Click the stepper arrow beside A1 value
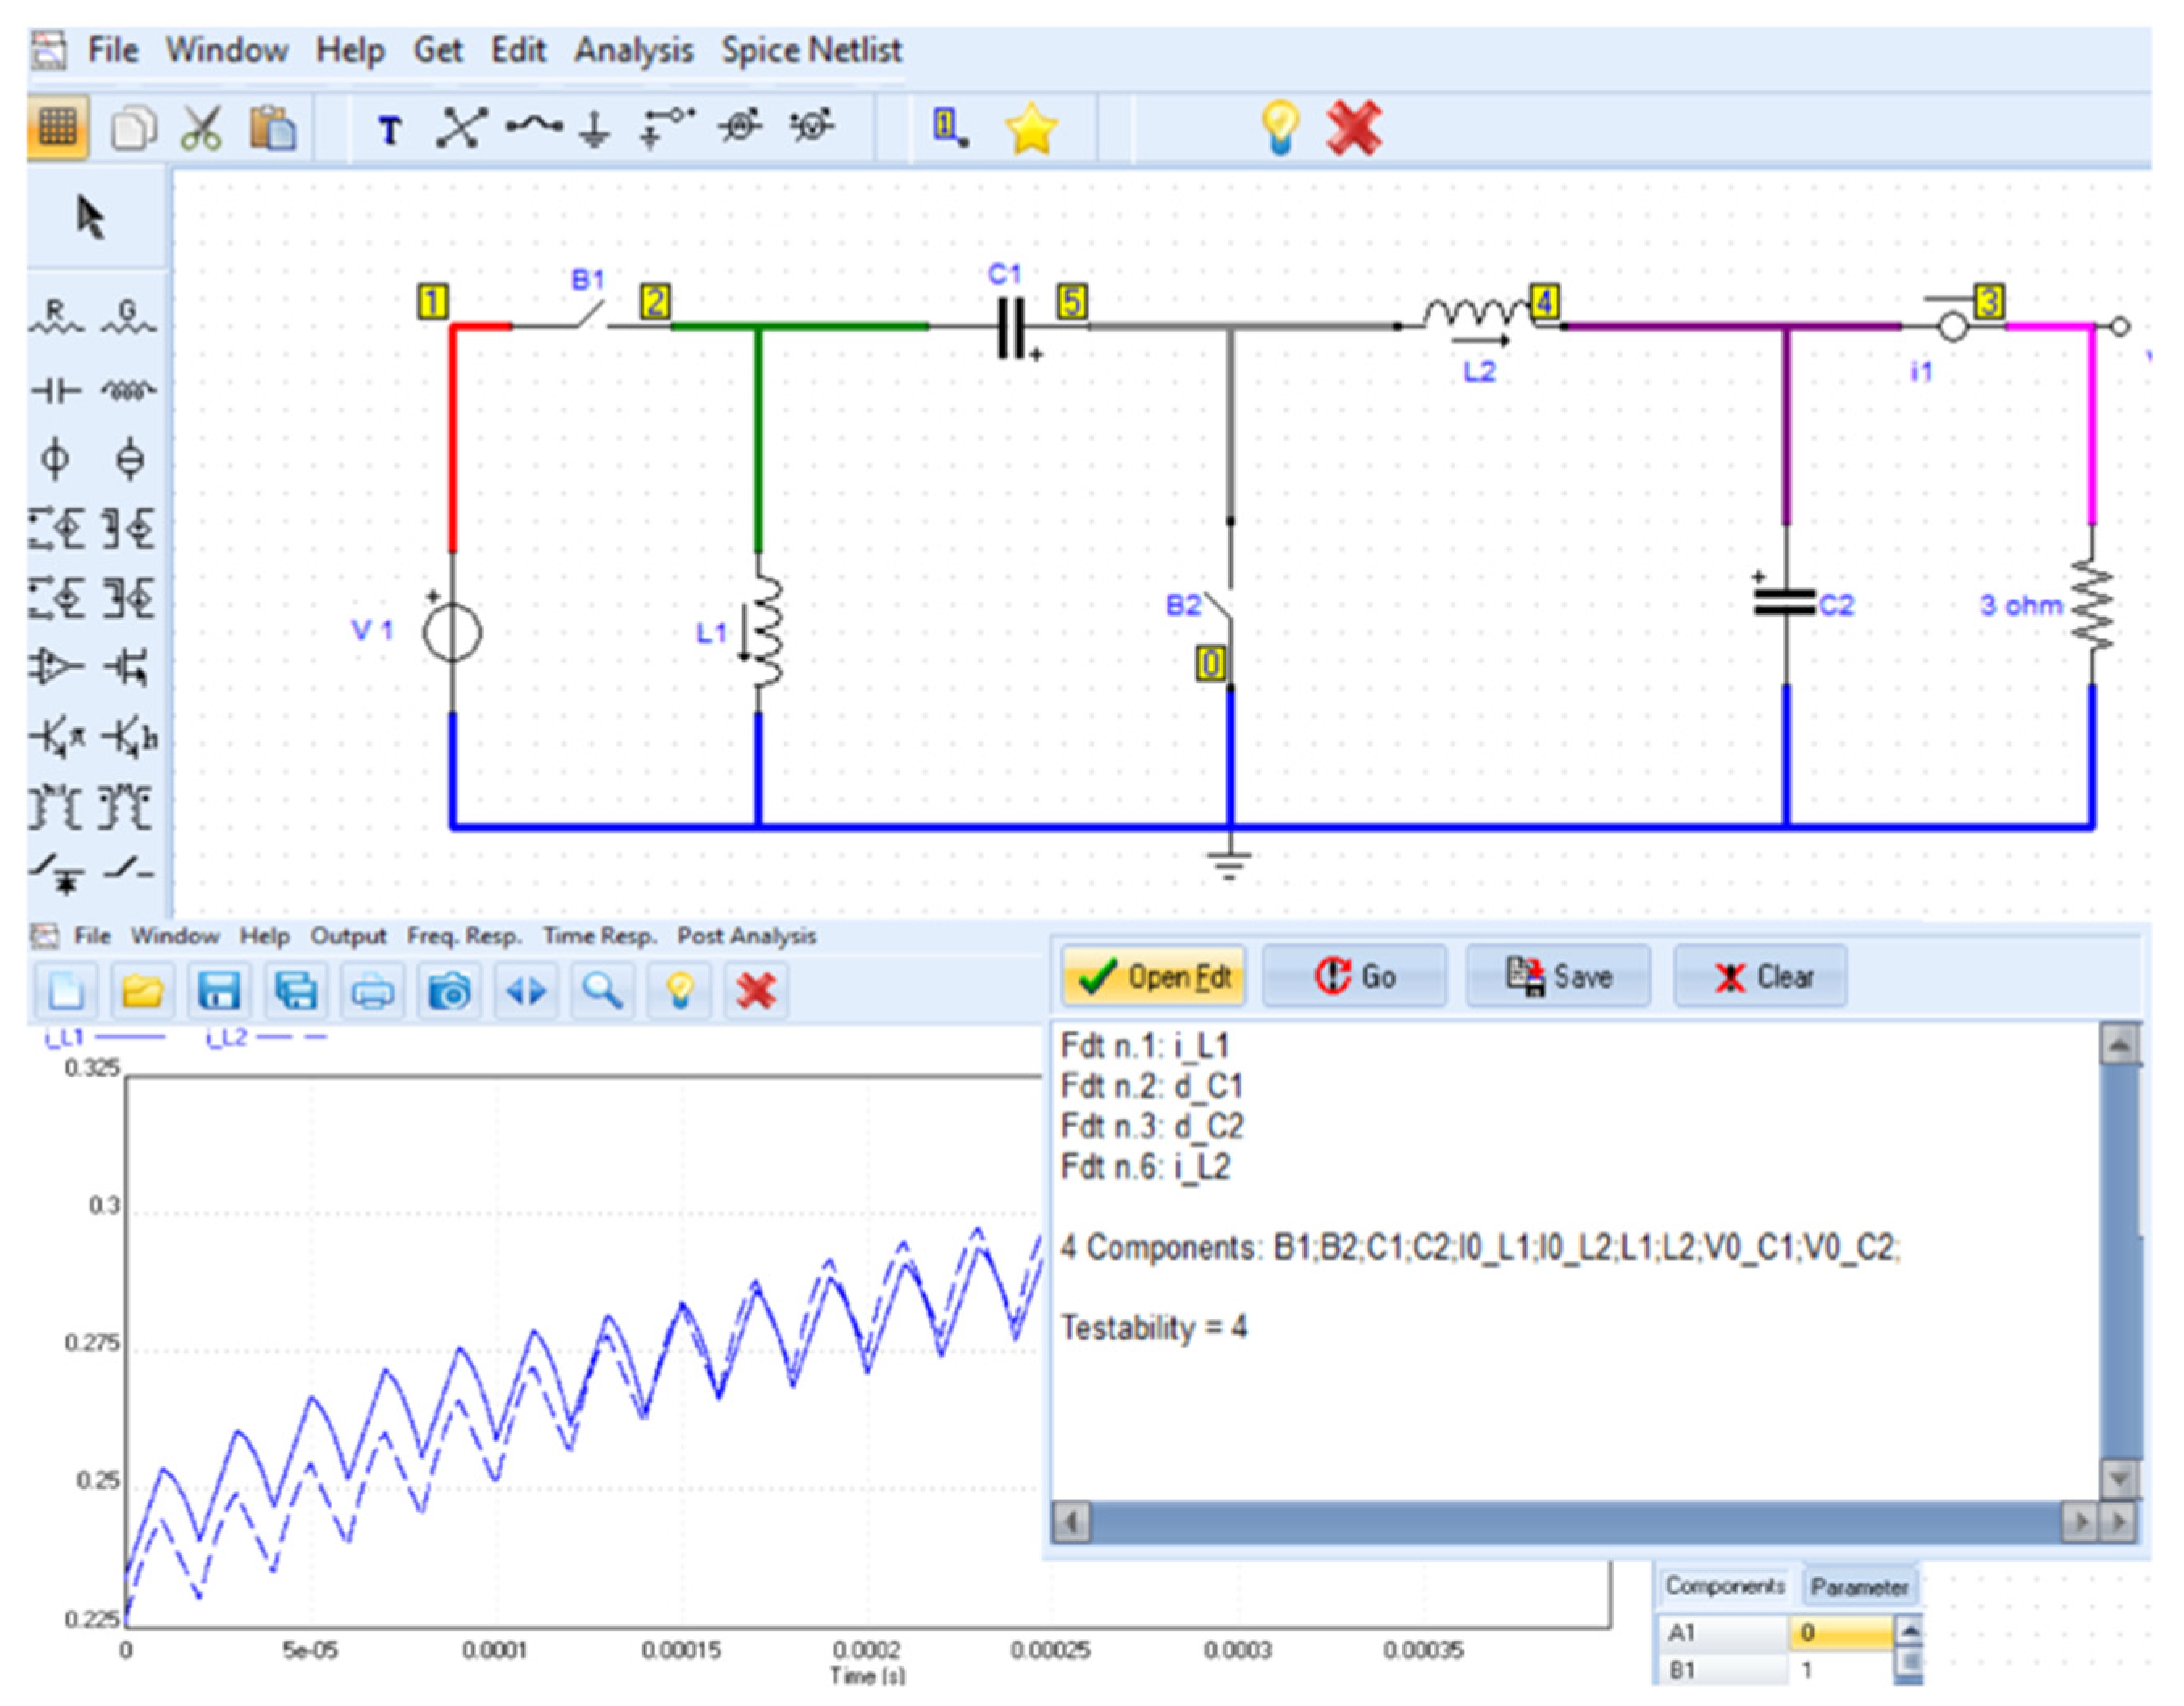Viewport: 2184px width, 1706px height. (x=1909, y=1633)
